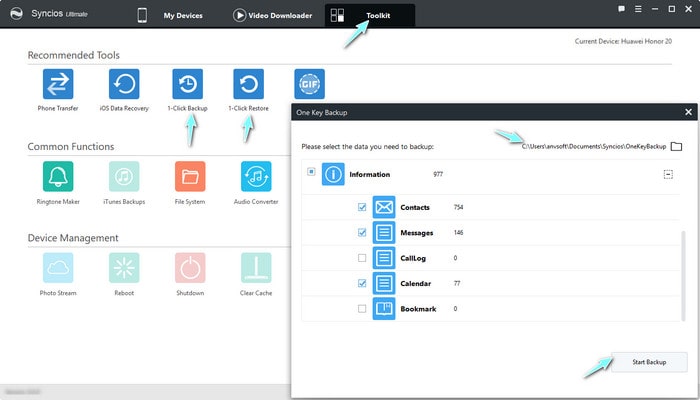Click the Reboot device icon
The width and height of the screenshot is (700, 400).
(124, 268)
